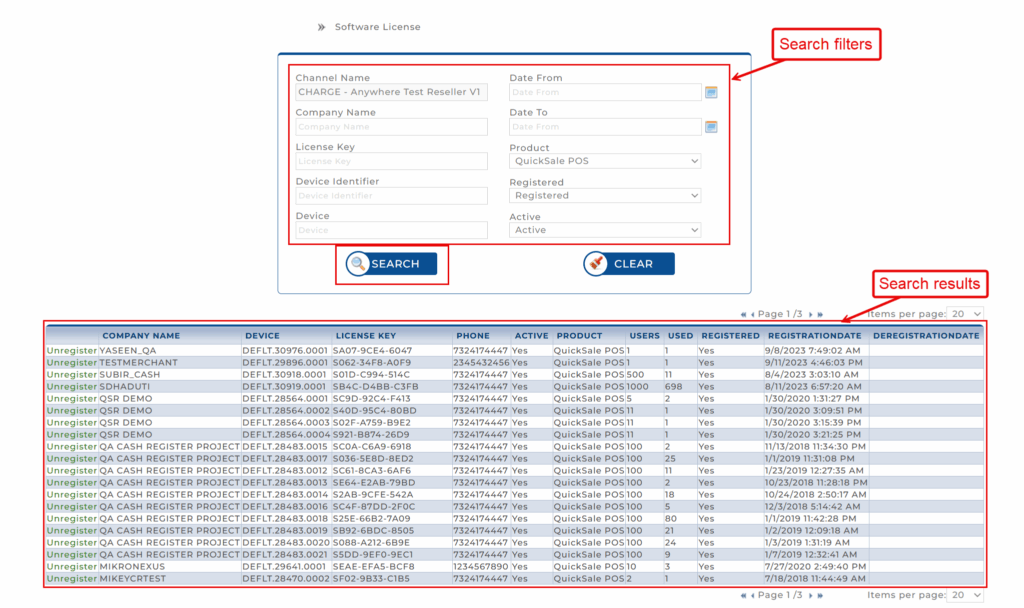Go to previous page in bottom pager
Image resolution: width=1024 pixels, height=608 pixels.
752,595
